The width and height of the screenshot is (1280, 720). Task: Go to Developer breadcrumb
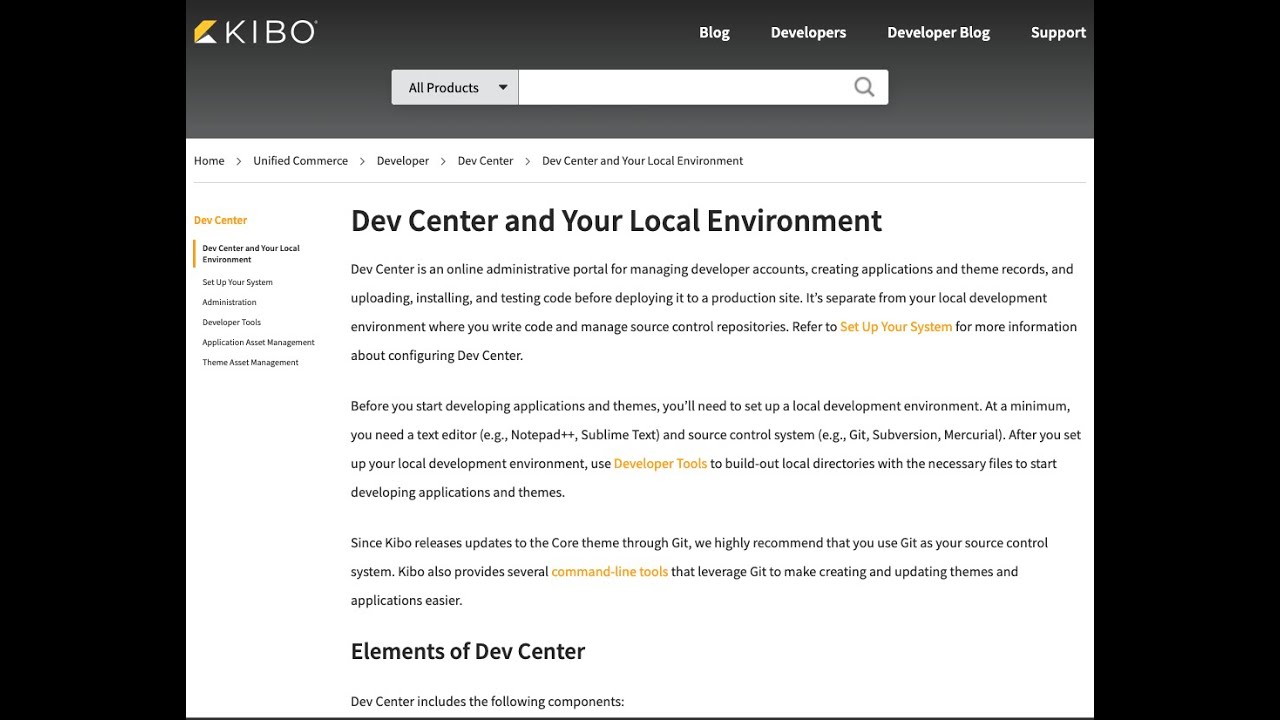click(403, 160)
